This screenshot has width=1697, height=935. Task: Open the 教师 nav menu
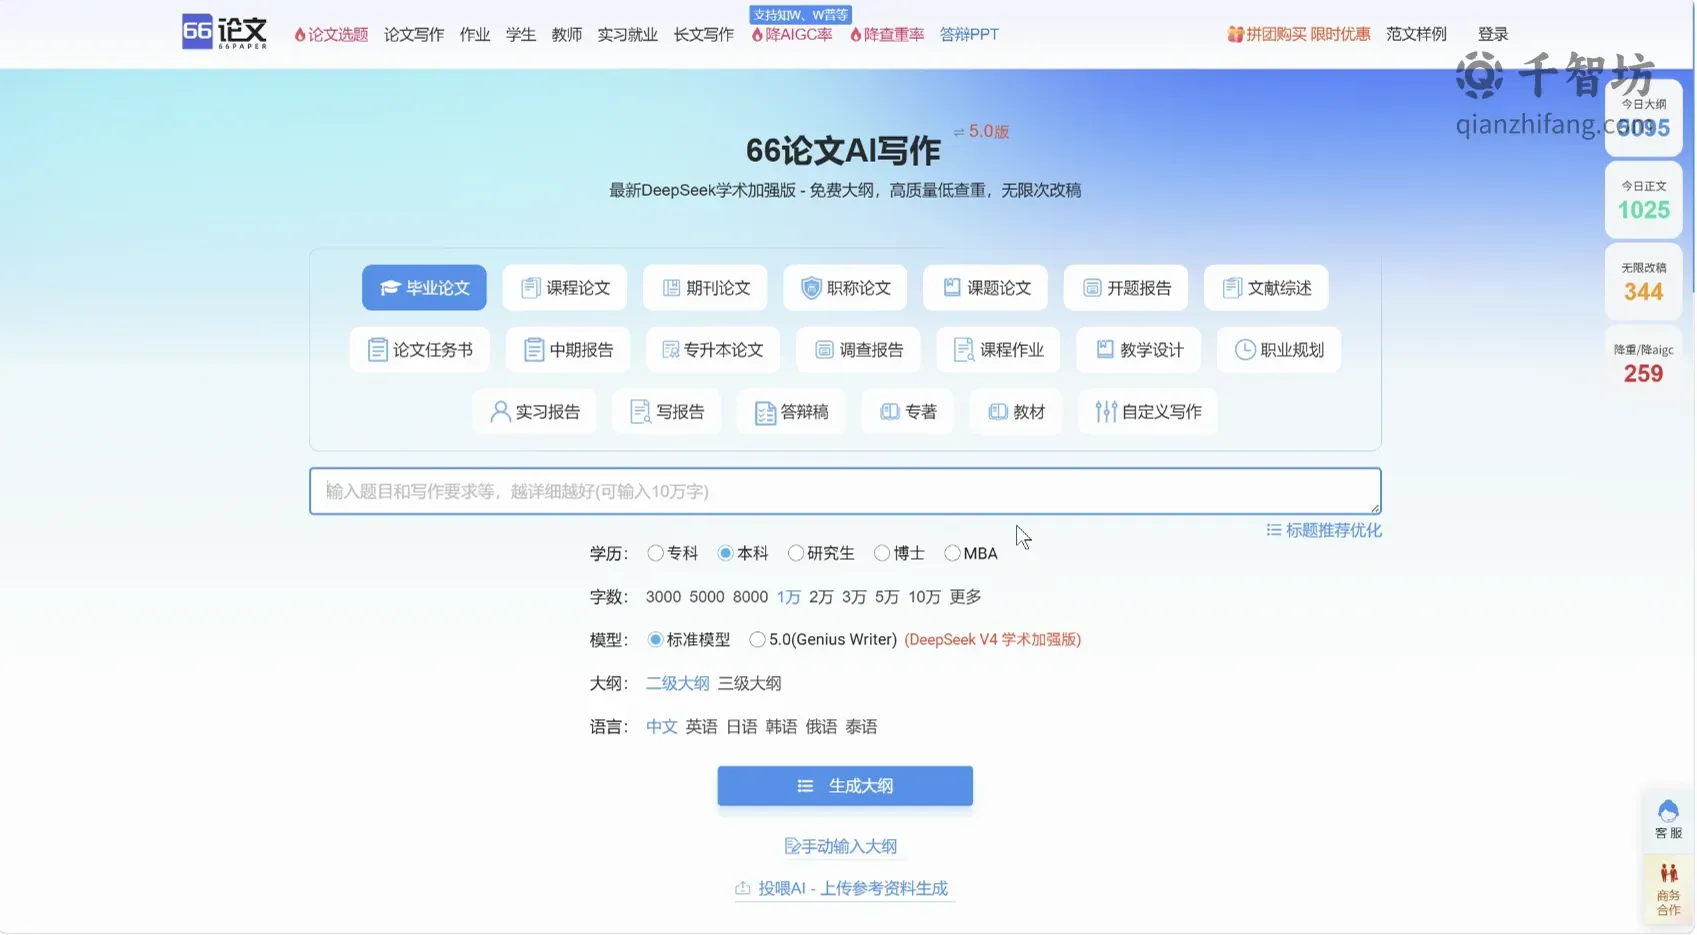(x=567, y=34)
